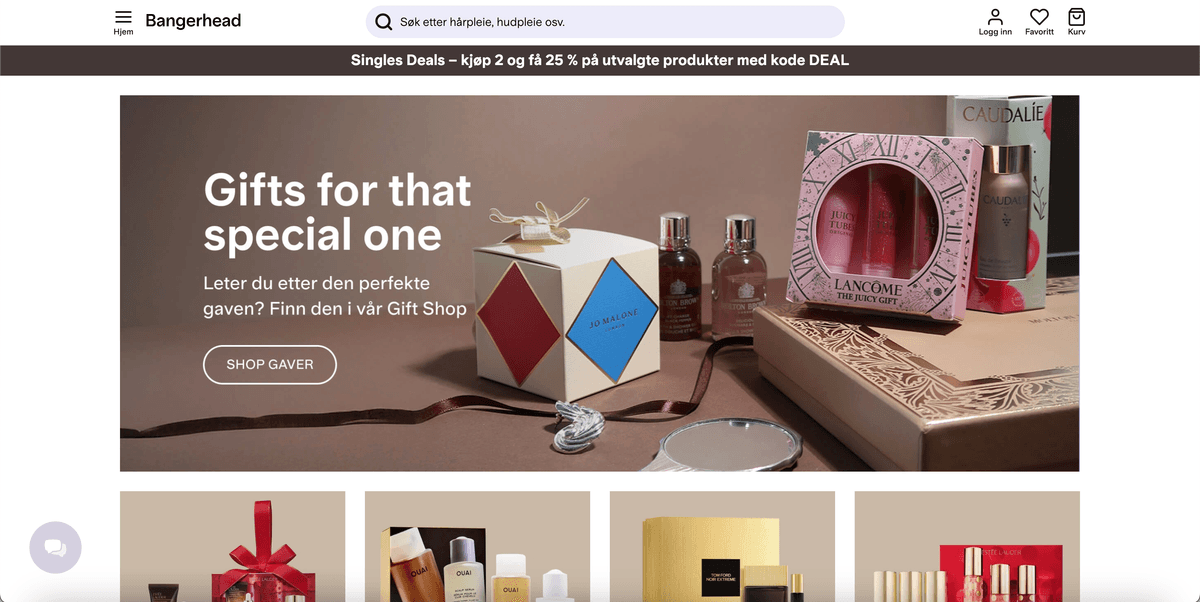View Favoritt heart wishlist
This screenshot has width=1200, height=602.
point(1039,22)
